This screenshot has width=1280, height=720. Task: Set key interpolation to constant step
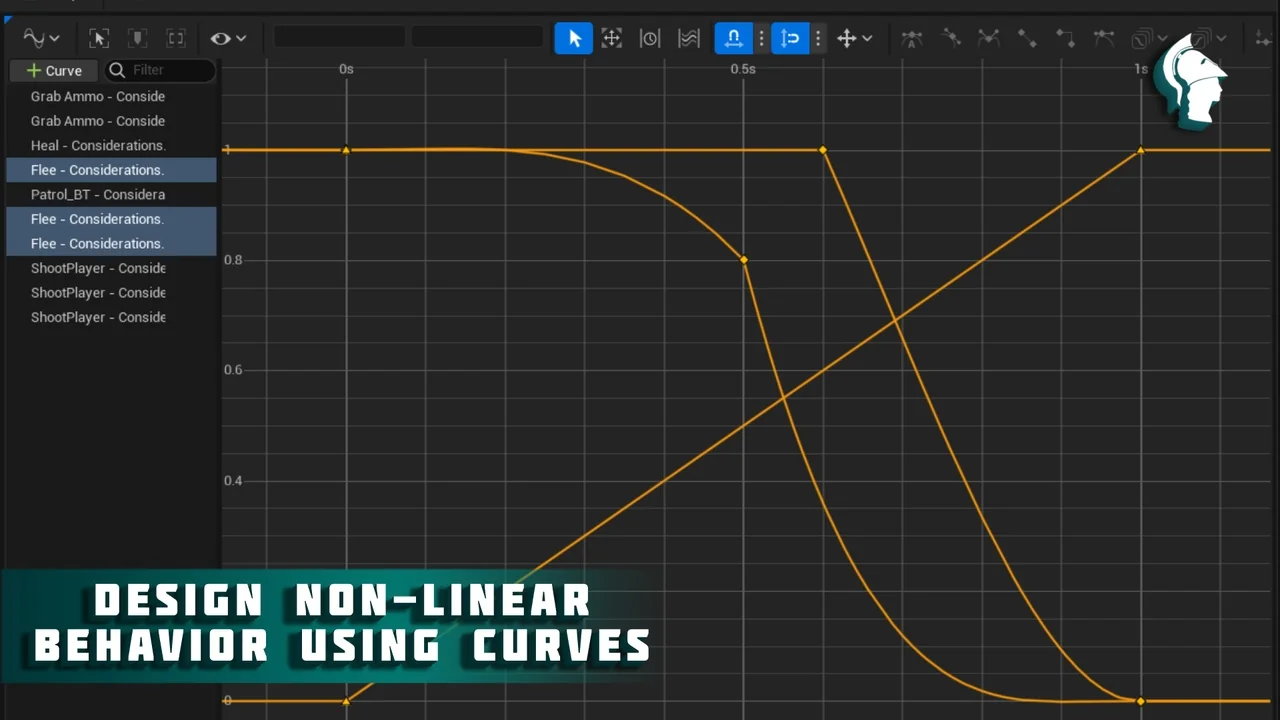point(1065,39)
